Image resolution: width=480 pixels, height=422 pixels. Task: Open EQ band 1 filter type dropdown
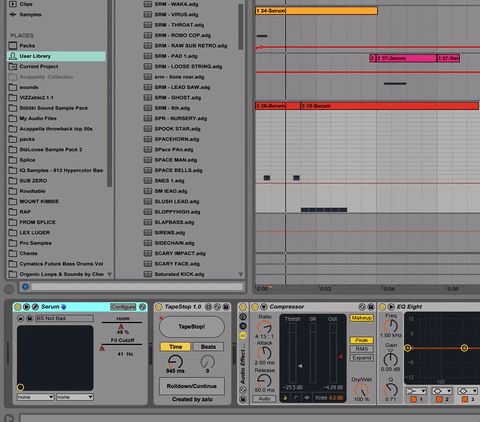tap(416, 391)
